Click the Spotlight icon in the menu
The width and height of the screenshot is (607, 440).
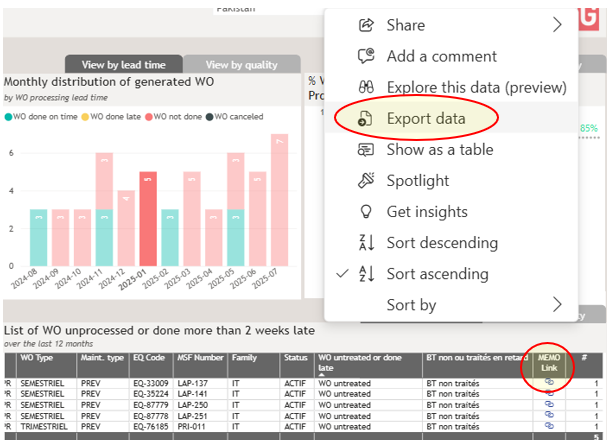[x=366, y=180]
